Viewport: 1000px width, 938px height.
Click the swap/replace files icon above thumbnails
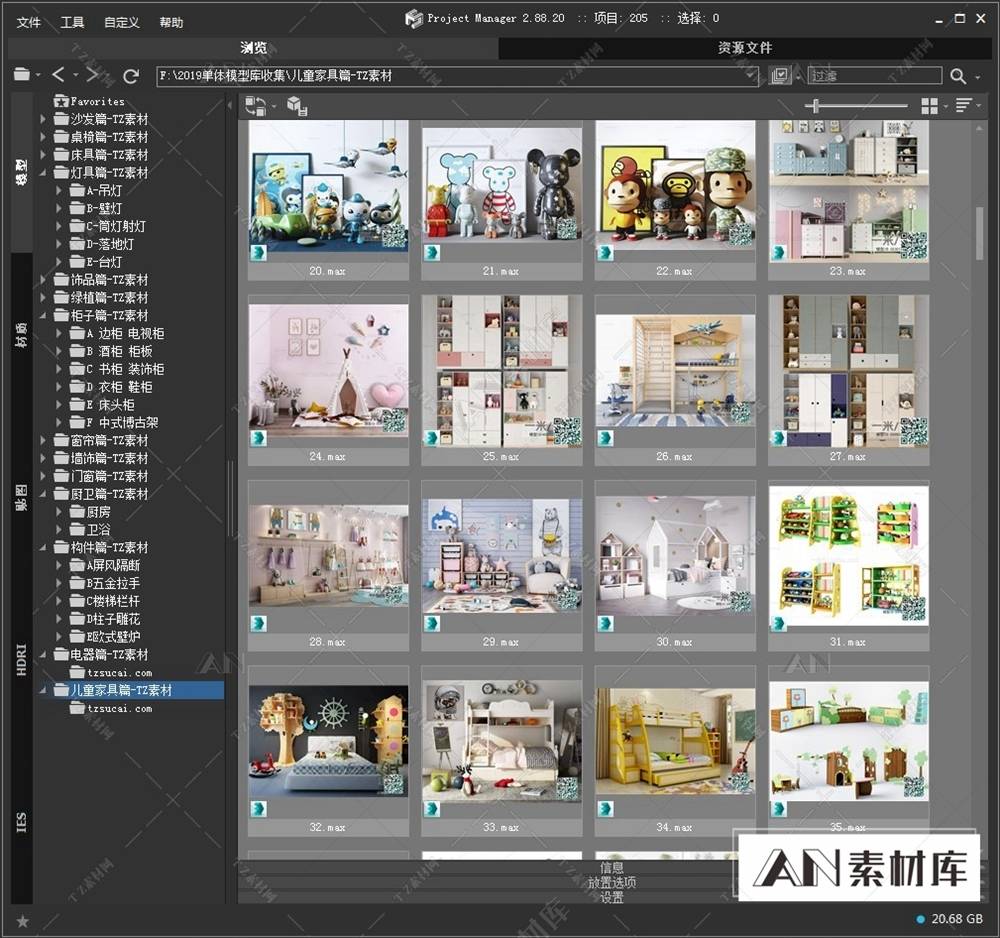[x=256, y=106]
